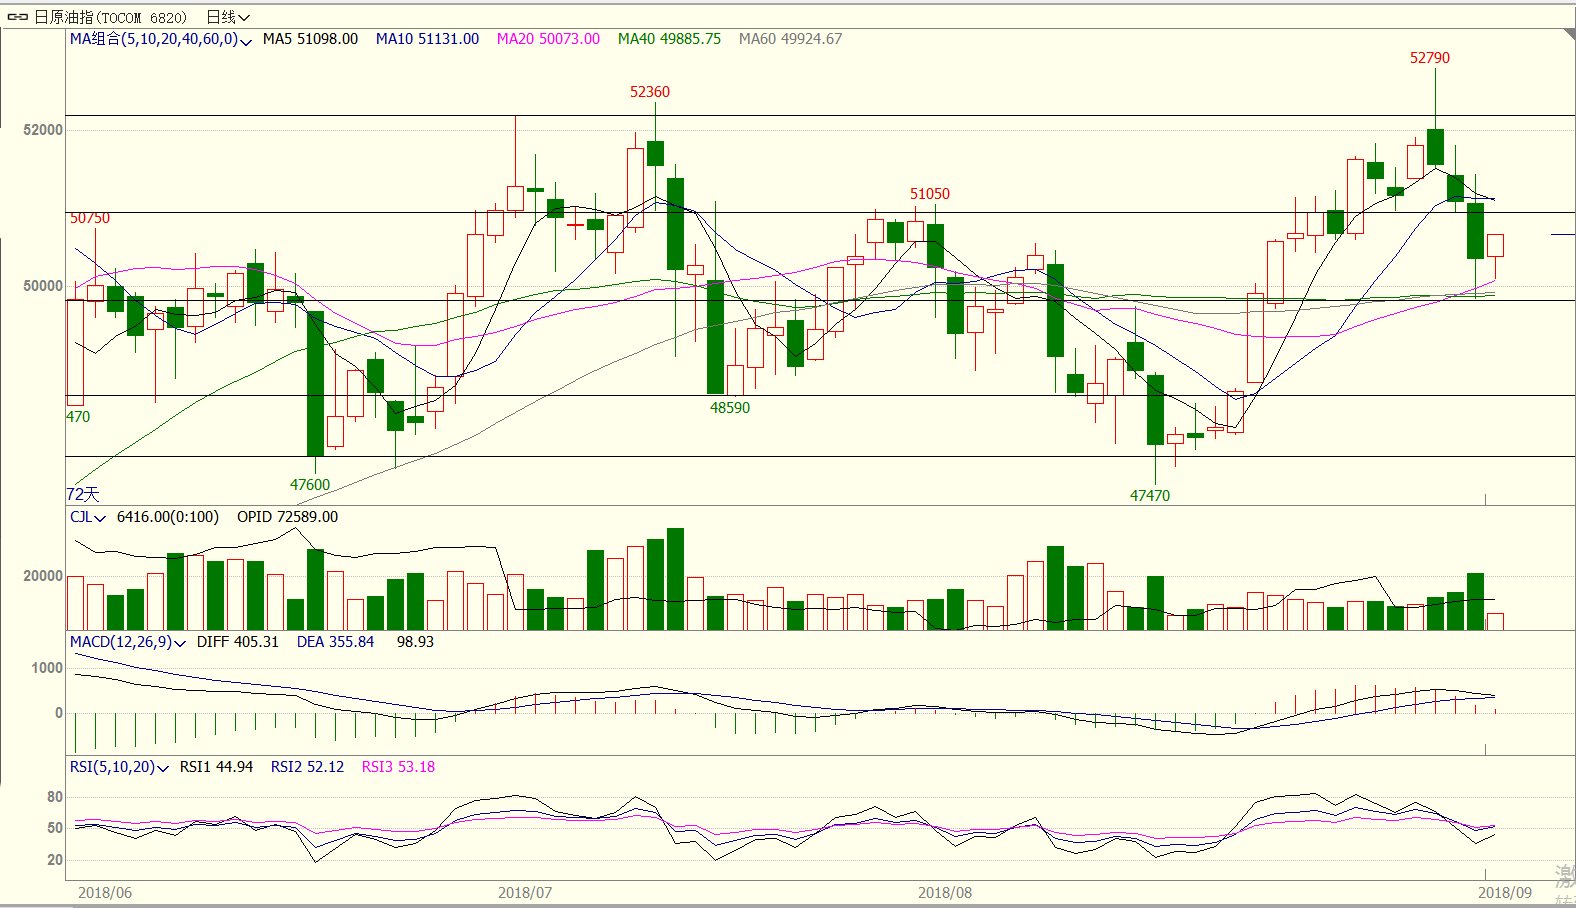Click the 2018/07 date on the time axis
The height and width of the screenshot is (908, 1576).
(525, 892)
